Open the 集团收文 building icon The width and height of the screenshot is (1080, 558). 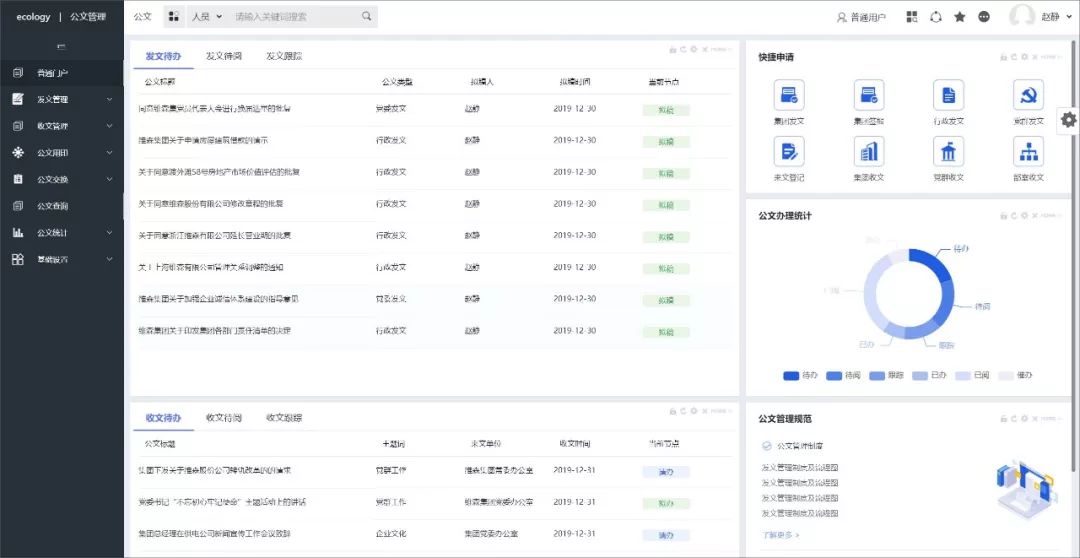pos(869,152)
